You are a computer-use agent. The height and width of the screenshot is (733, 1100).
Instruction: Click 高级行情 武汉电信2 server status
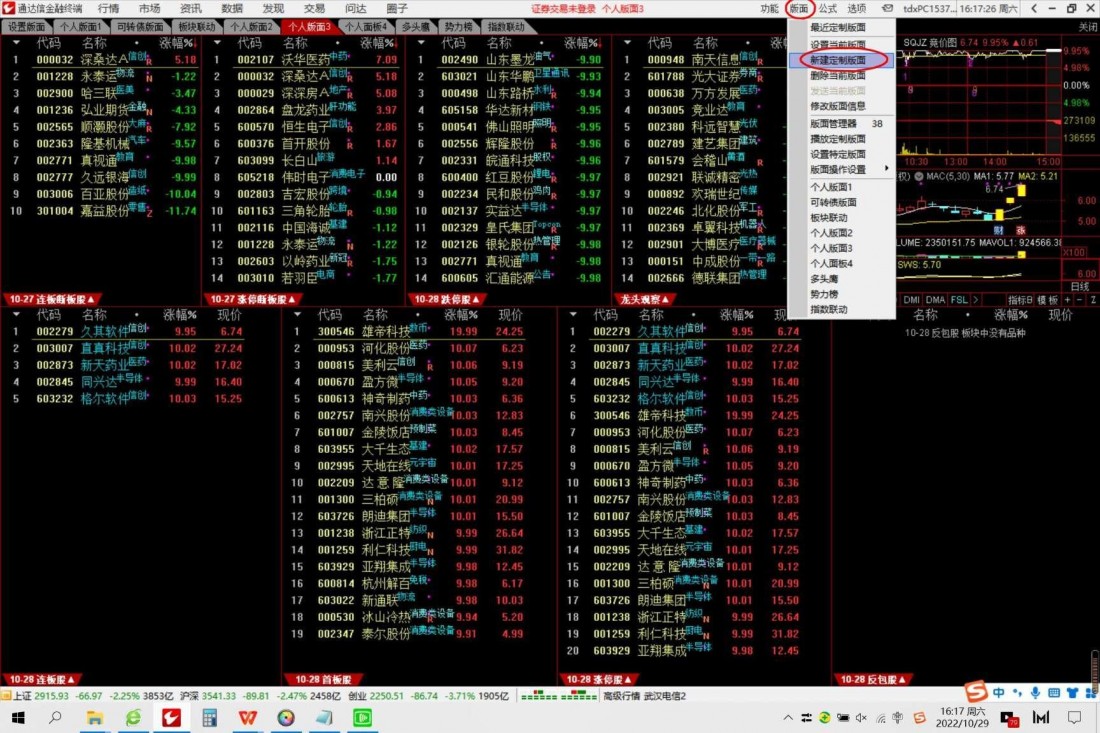pyautogui.click(x=645, y=696)
